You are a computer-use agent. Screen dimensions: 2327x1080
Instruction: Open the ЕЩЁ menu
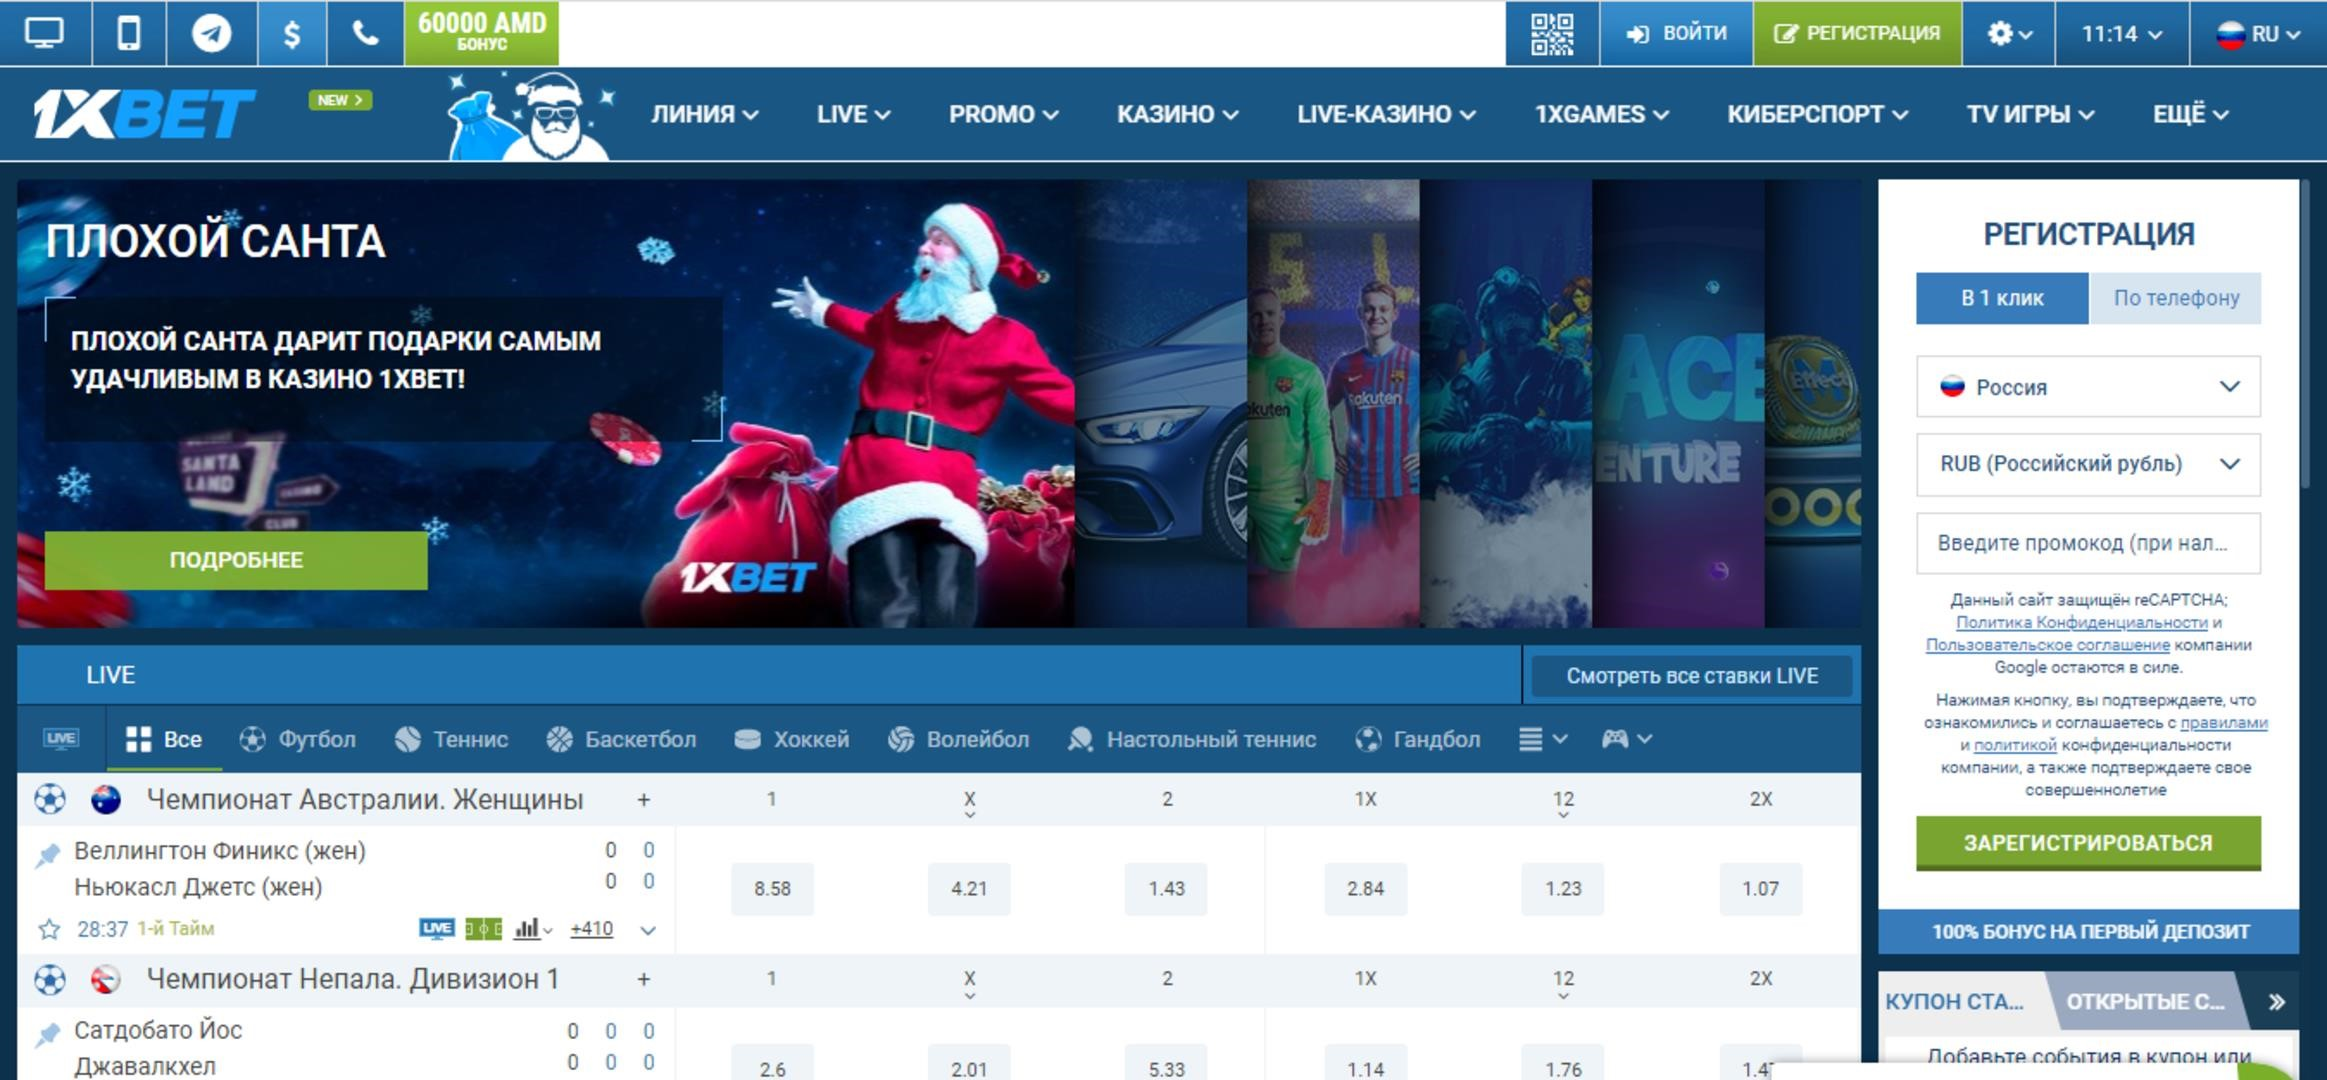[x=2190, y=114]
